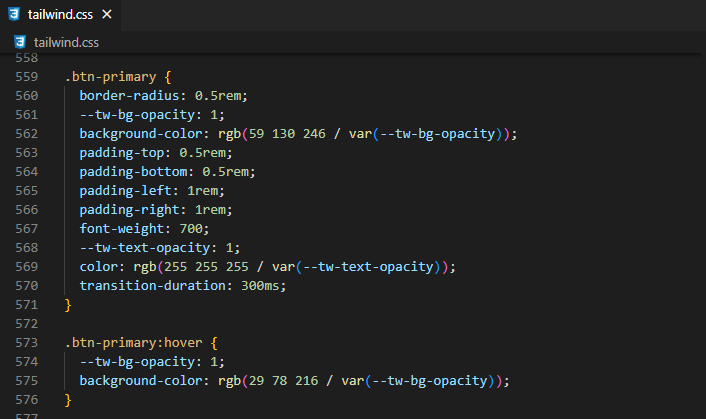
Task: Click the .btn-primary:hover selector
Action: 134,343
